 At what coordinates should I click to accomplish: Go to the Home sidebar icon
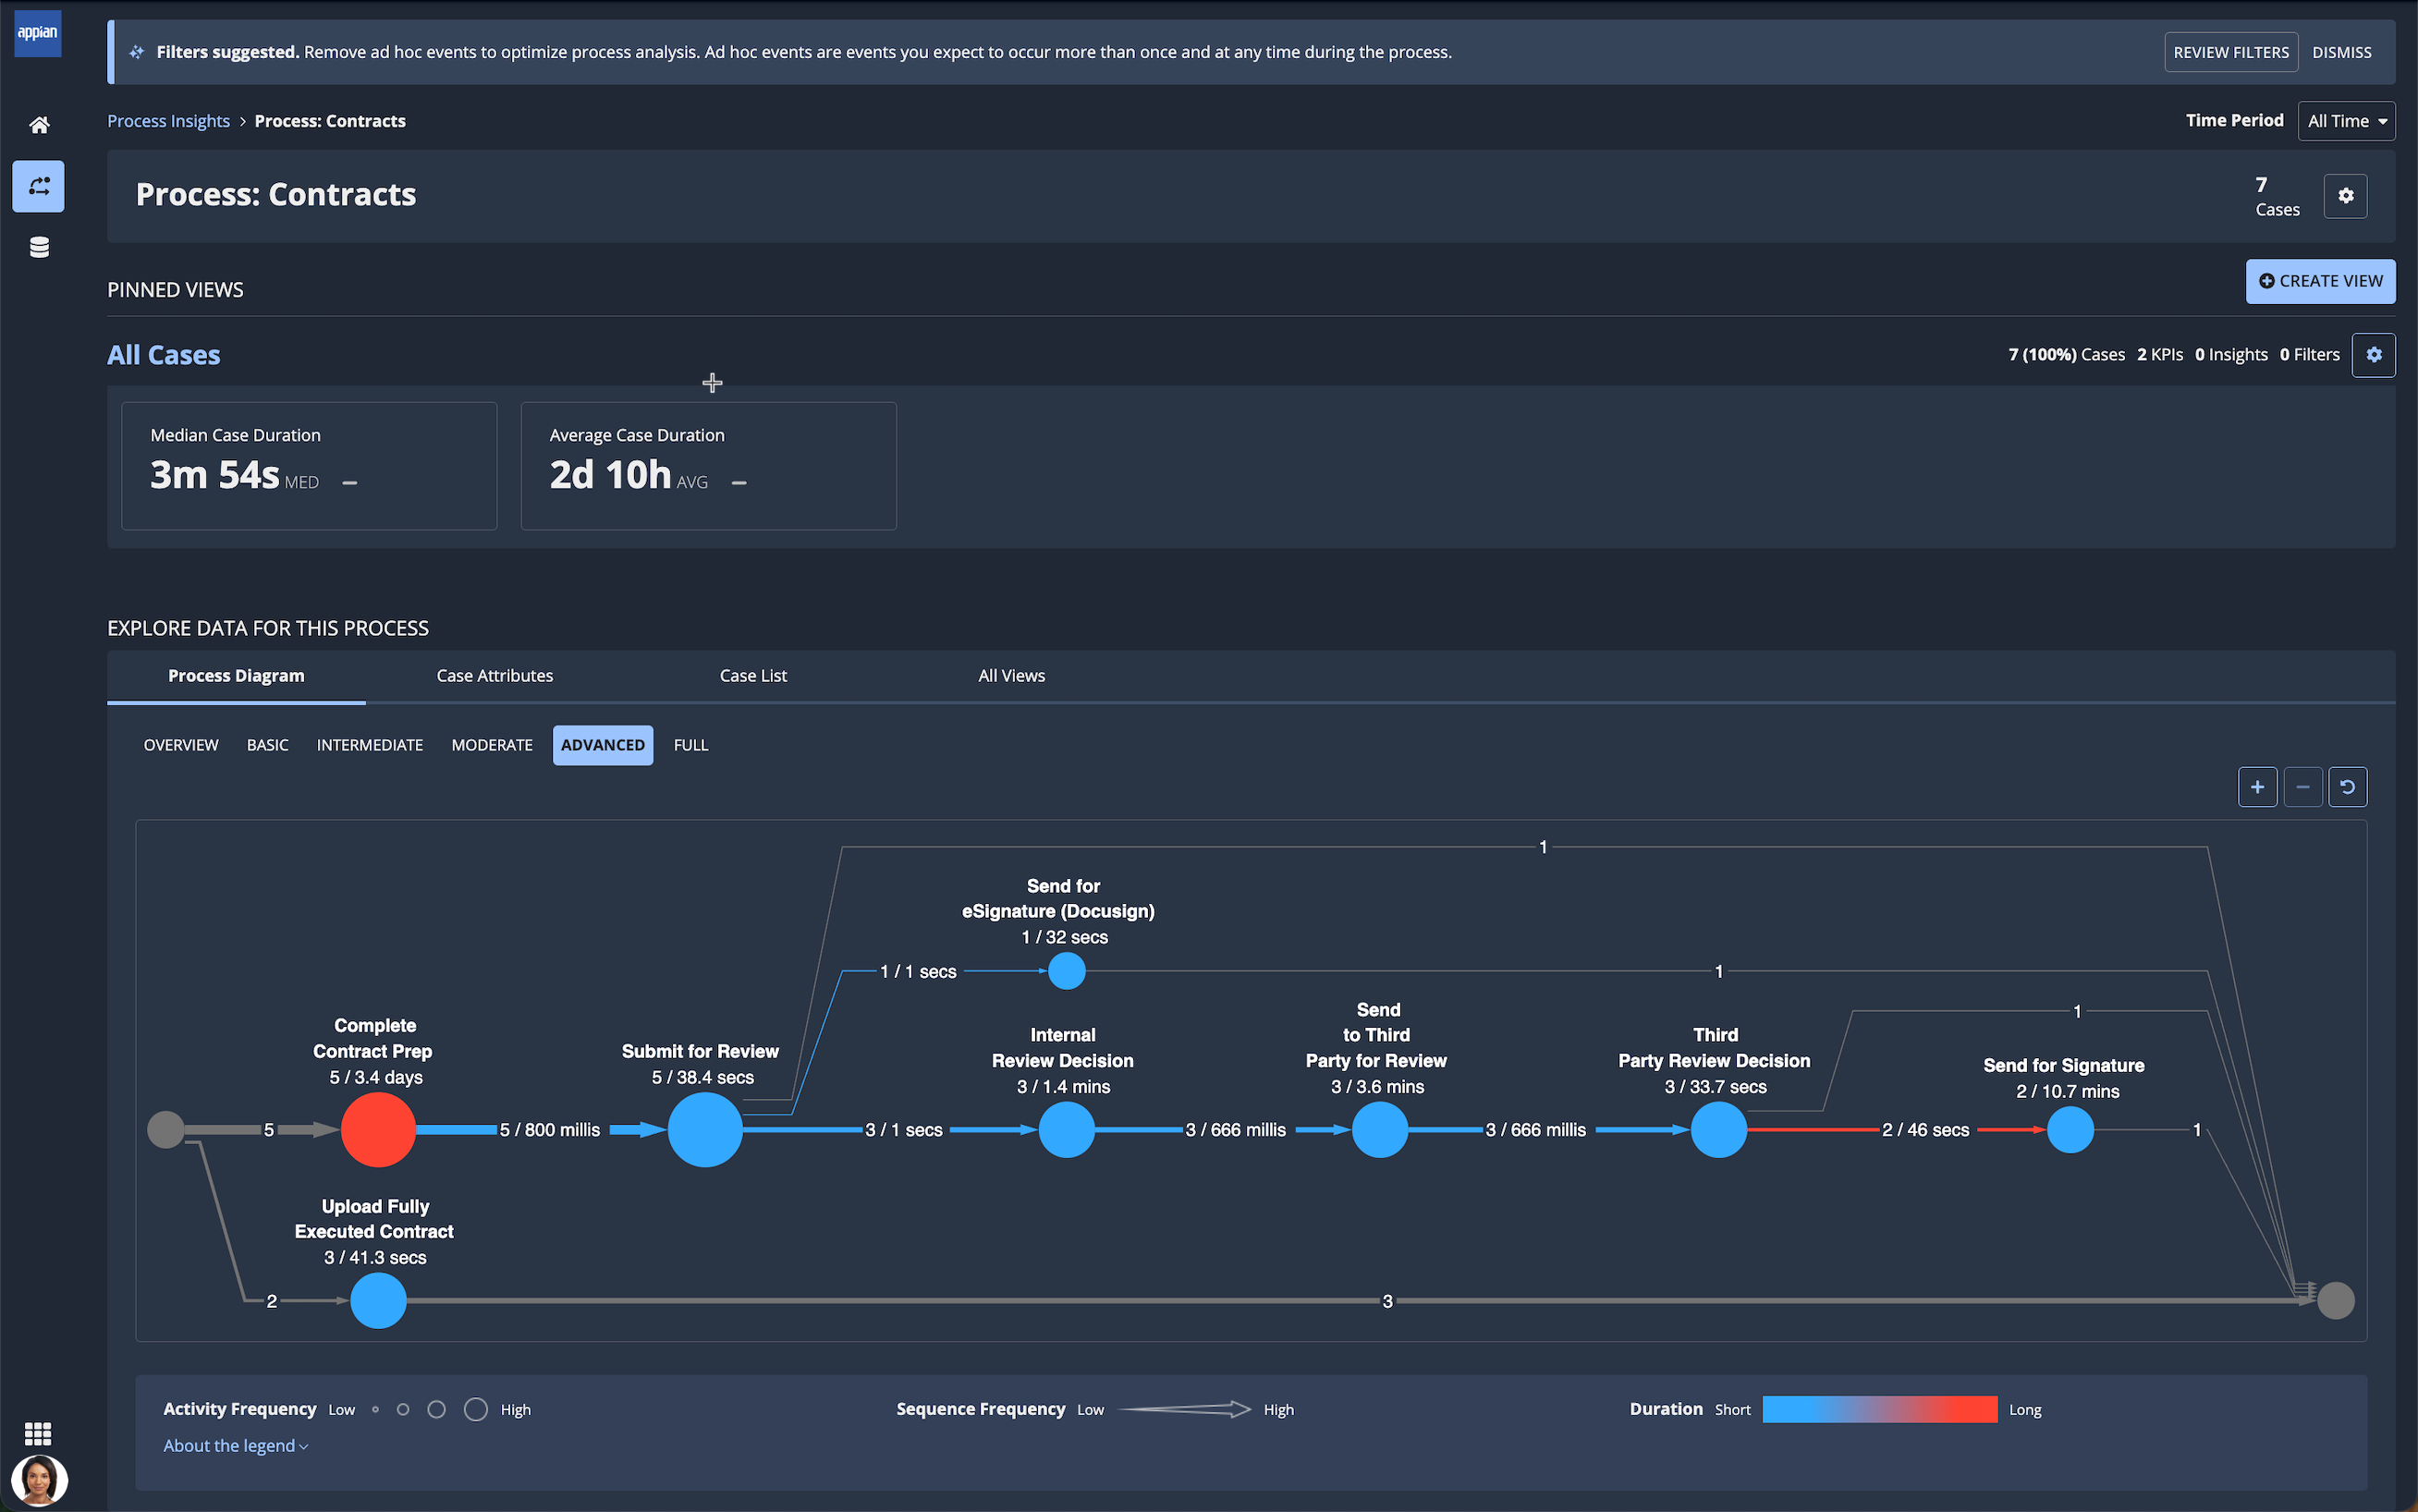[x=39, y=125]
